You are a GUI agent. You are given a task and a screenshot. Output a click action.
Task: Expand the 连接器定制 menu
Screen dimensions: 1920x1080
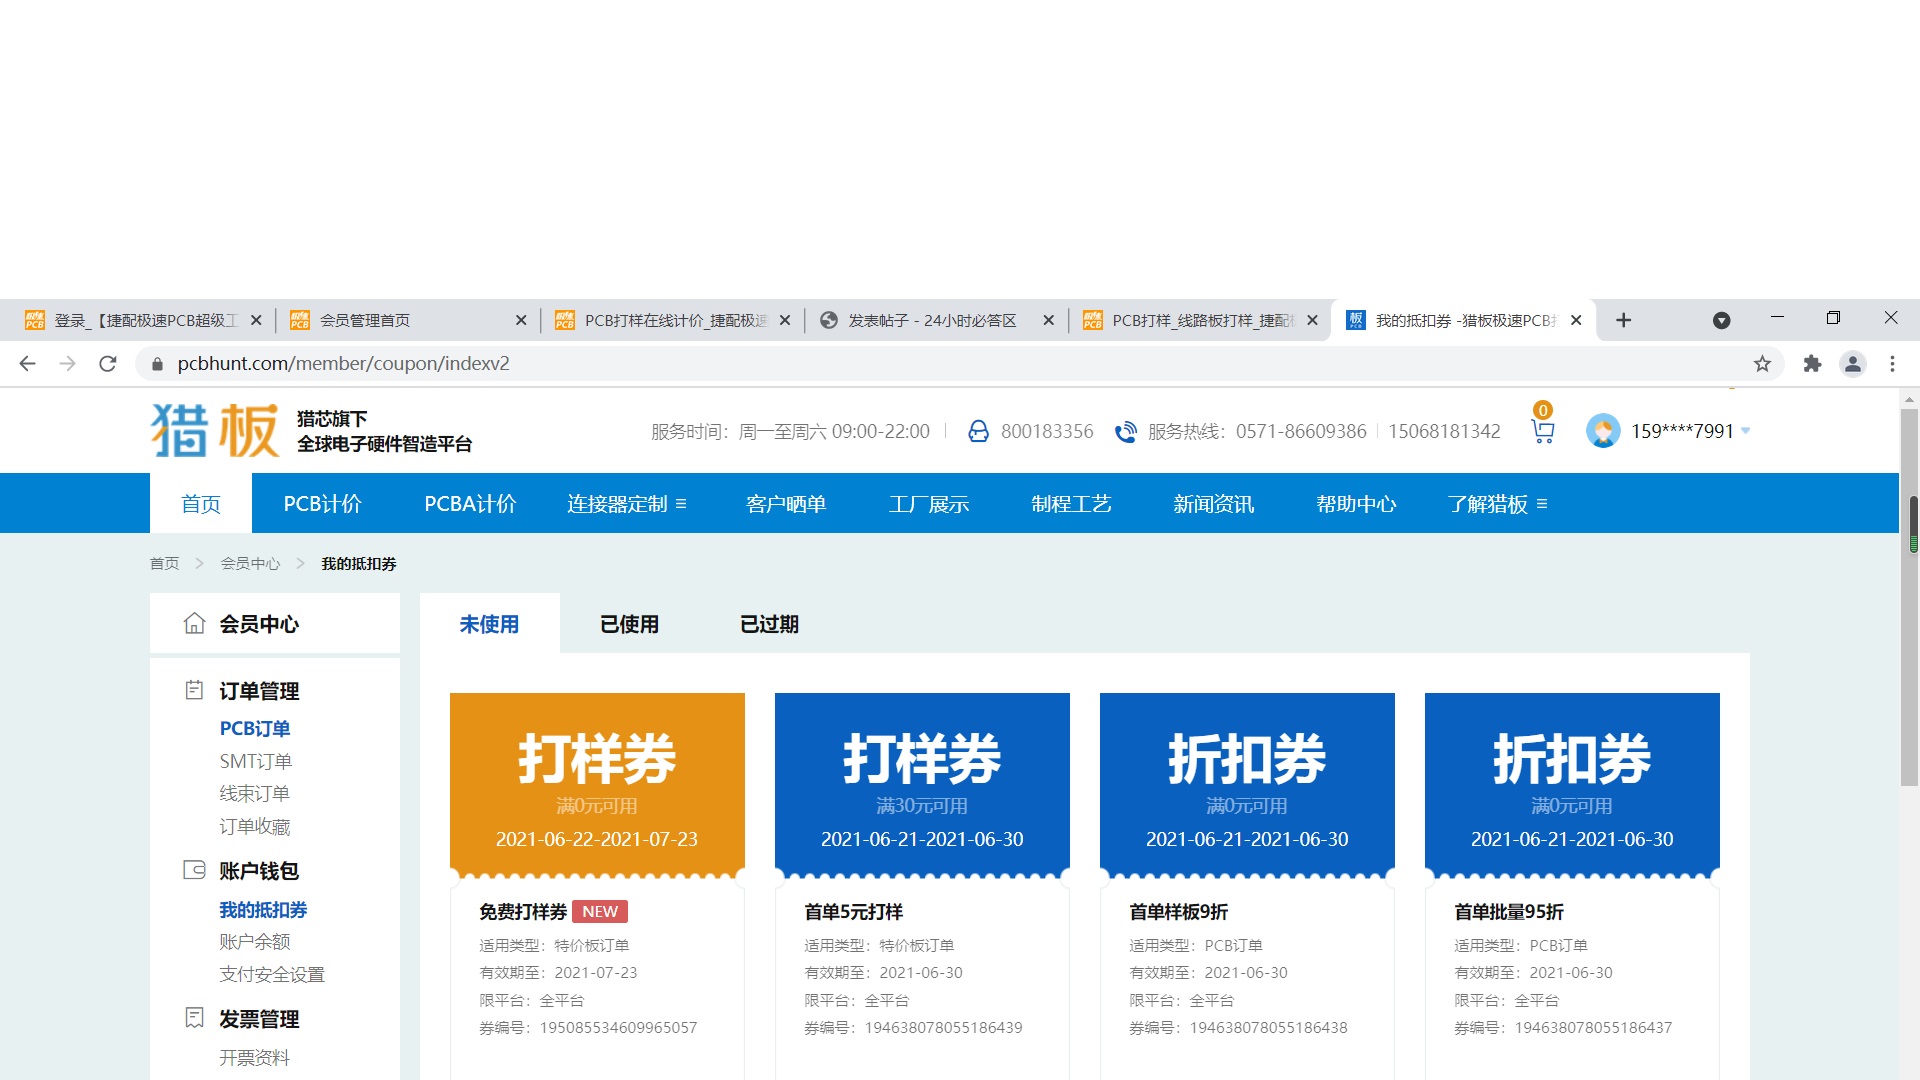(x=626, y=504)
